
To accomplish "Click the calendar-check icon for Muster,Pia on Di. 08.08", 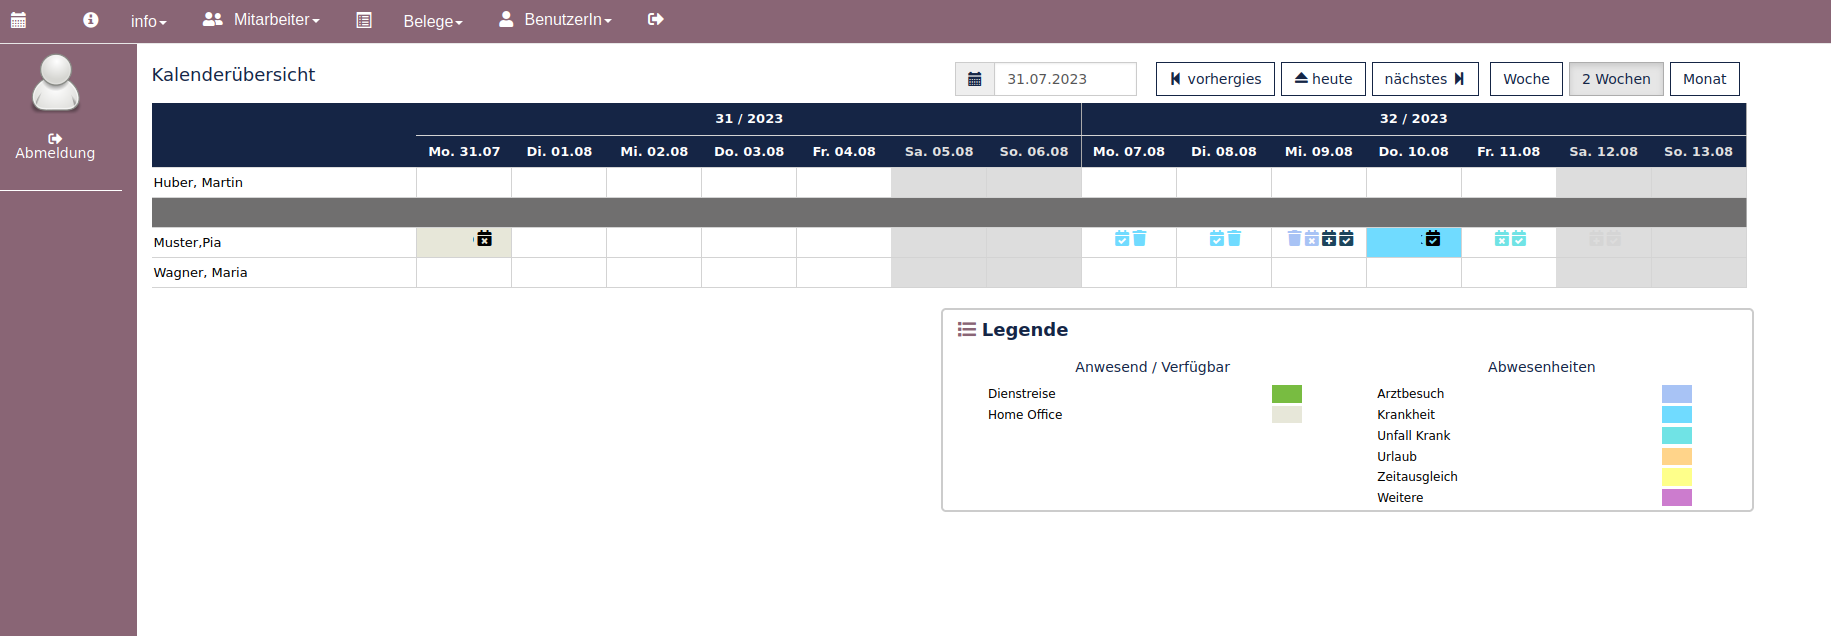I will 1217,238.
